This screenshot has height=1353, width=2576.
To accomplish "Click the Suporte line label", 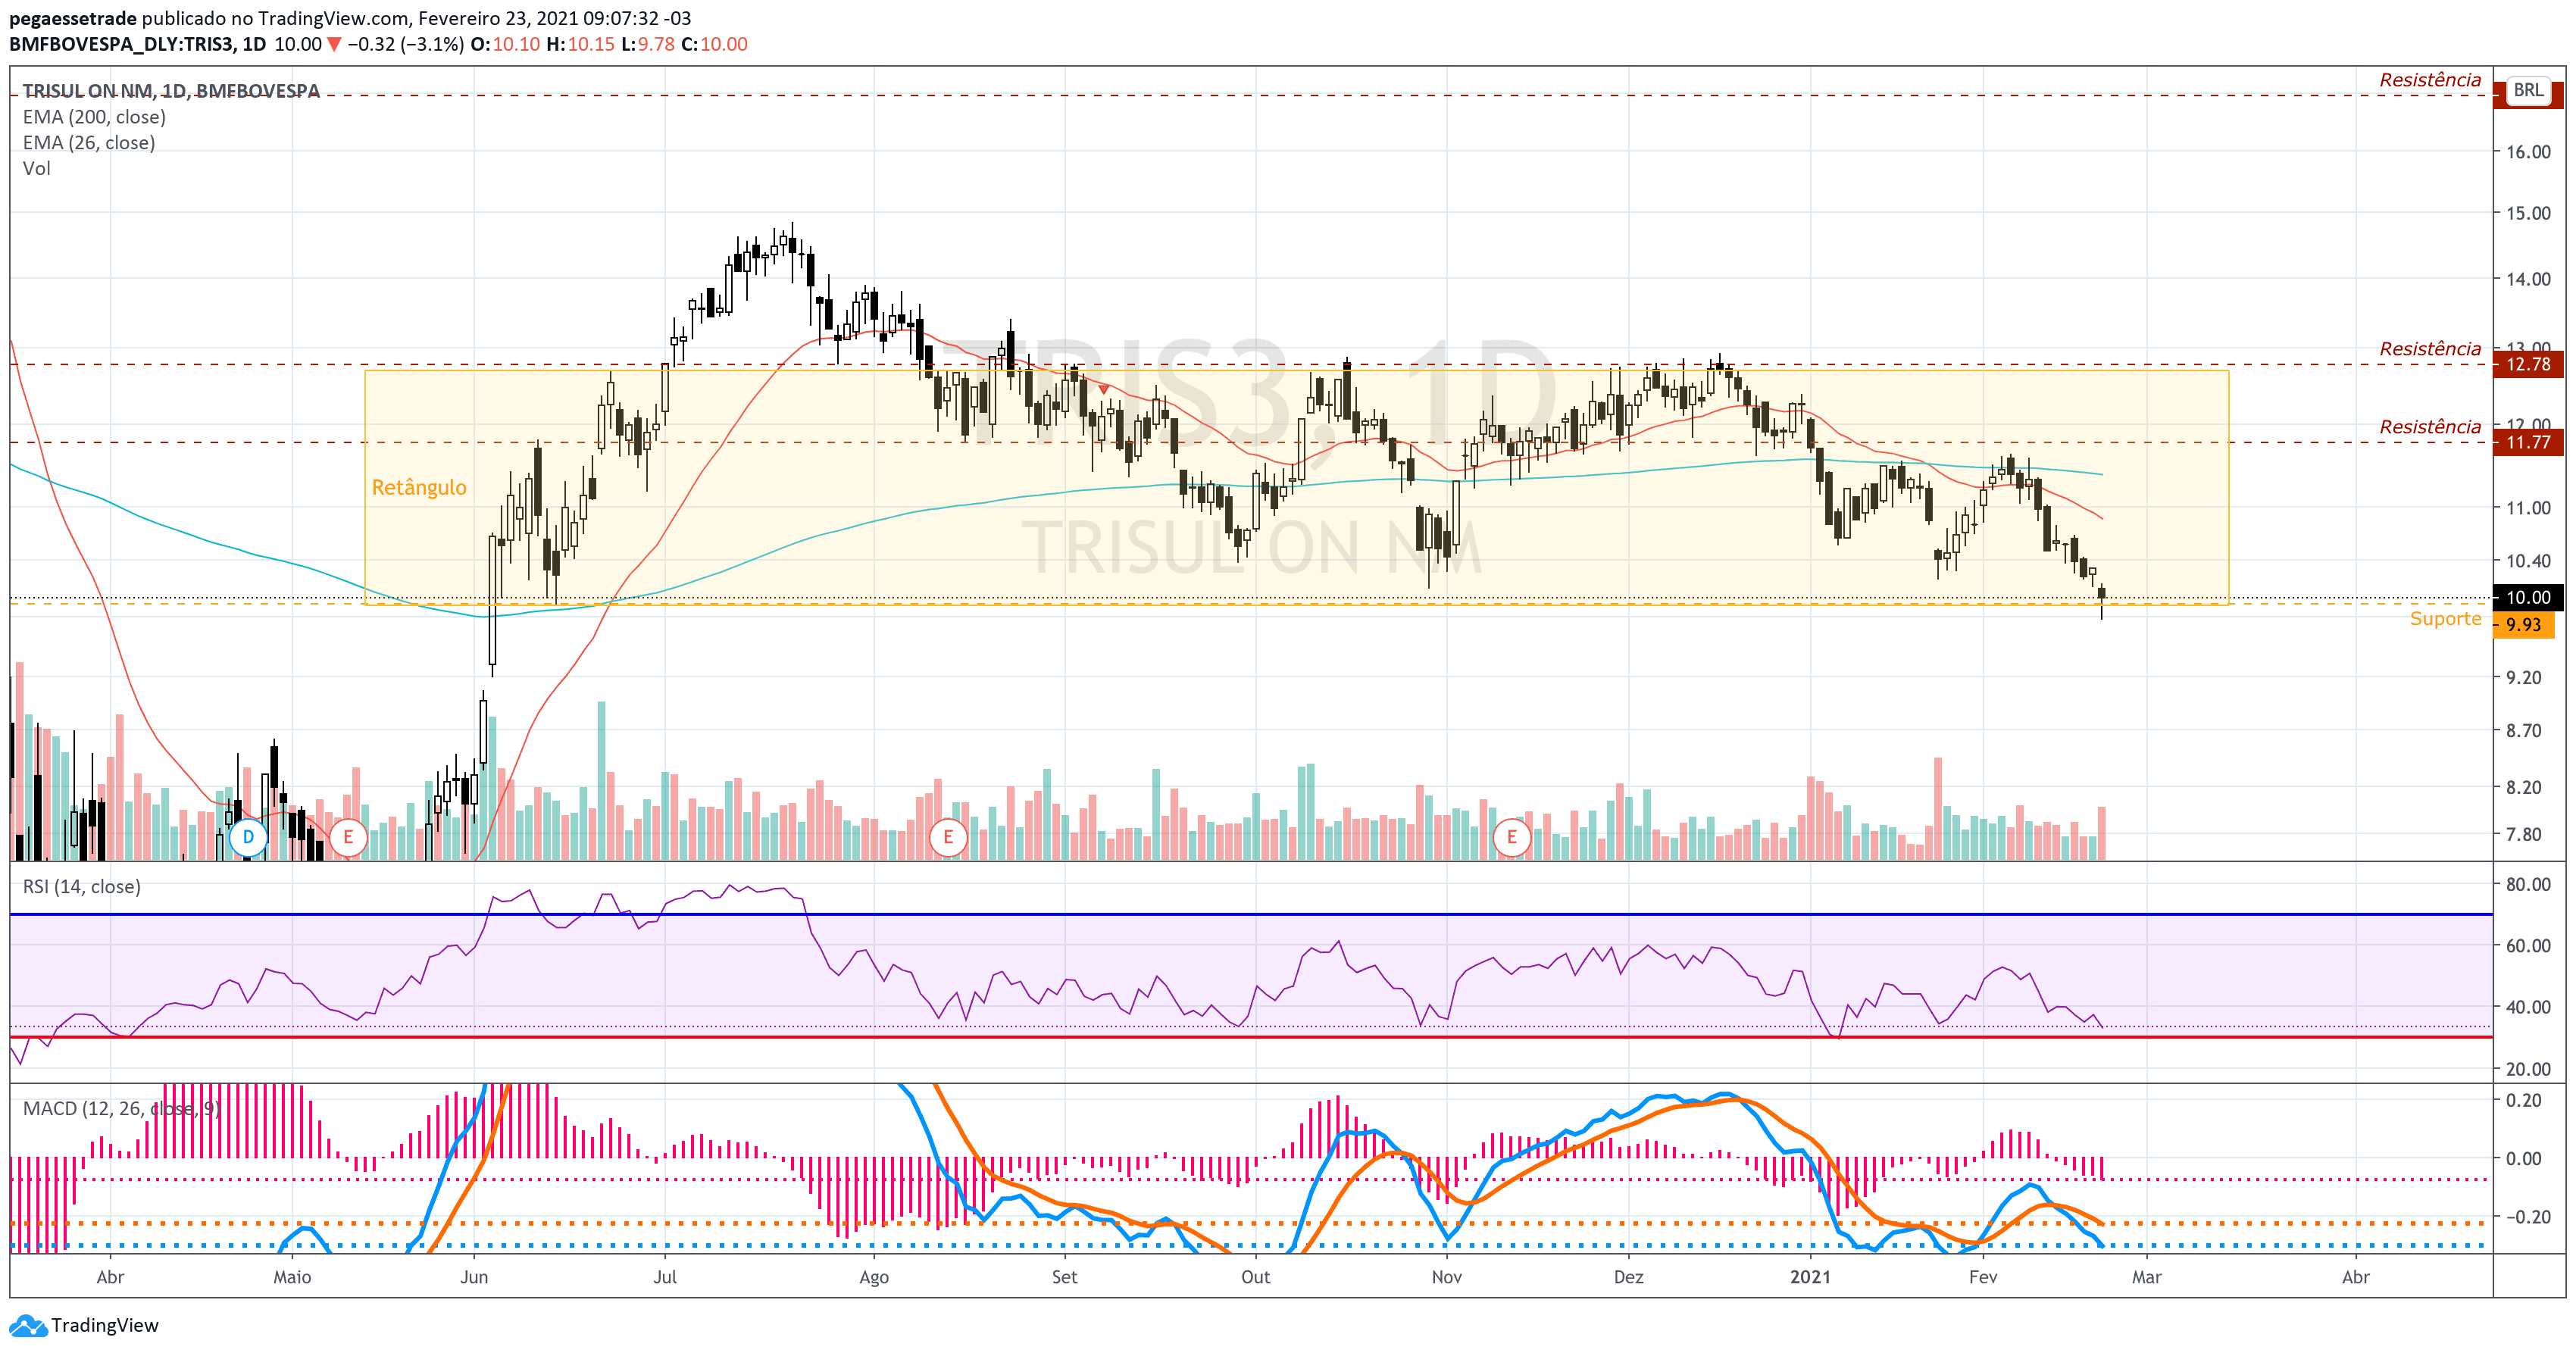I will [x=2445, y=619].
